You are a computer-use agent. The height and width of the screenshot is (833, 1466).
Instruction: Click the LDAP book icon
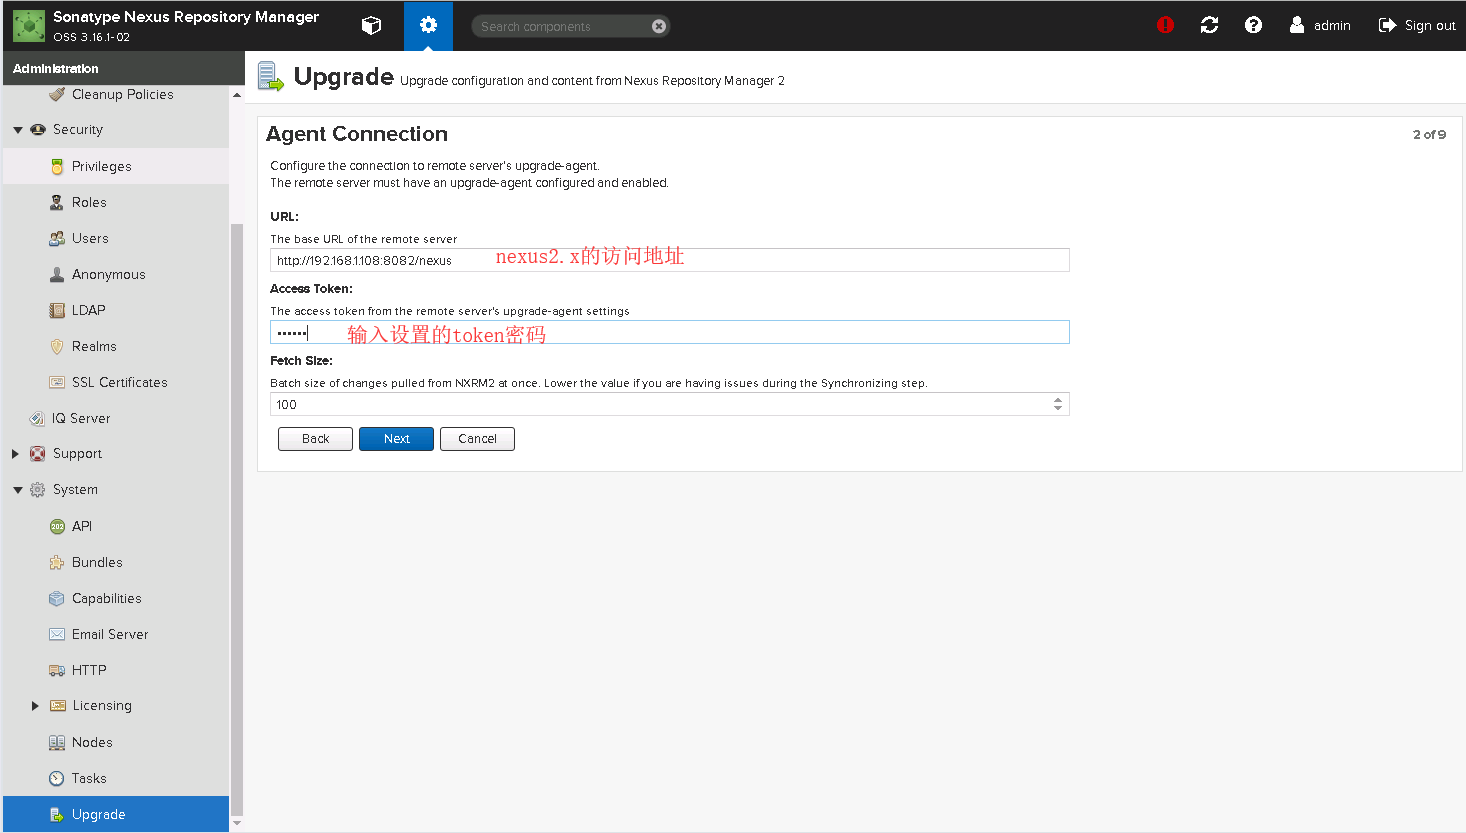(57, 310)
